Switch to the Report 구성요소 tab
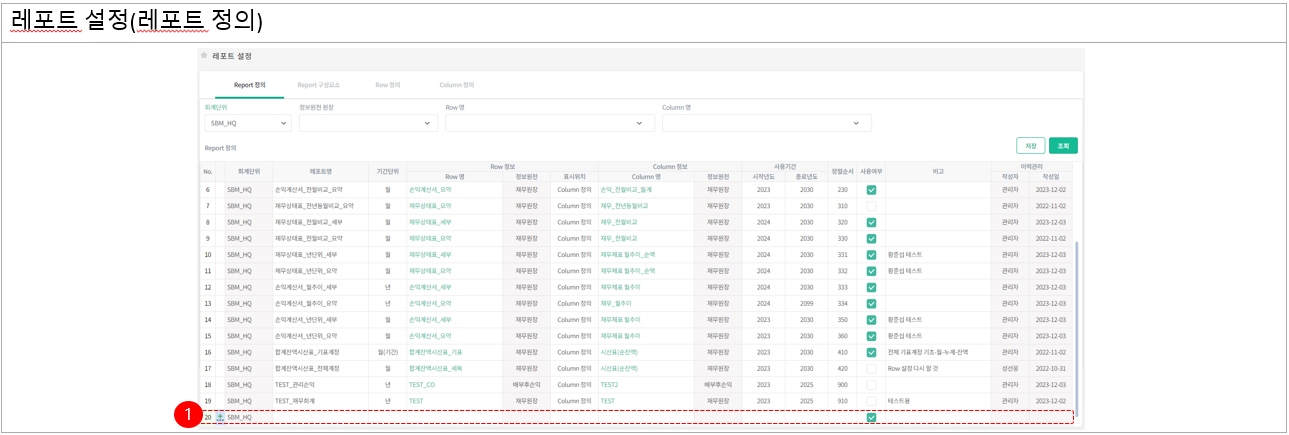 pos(320,85)
